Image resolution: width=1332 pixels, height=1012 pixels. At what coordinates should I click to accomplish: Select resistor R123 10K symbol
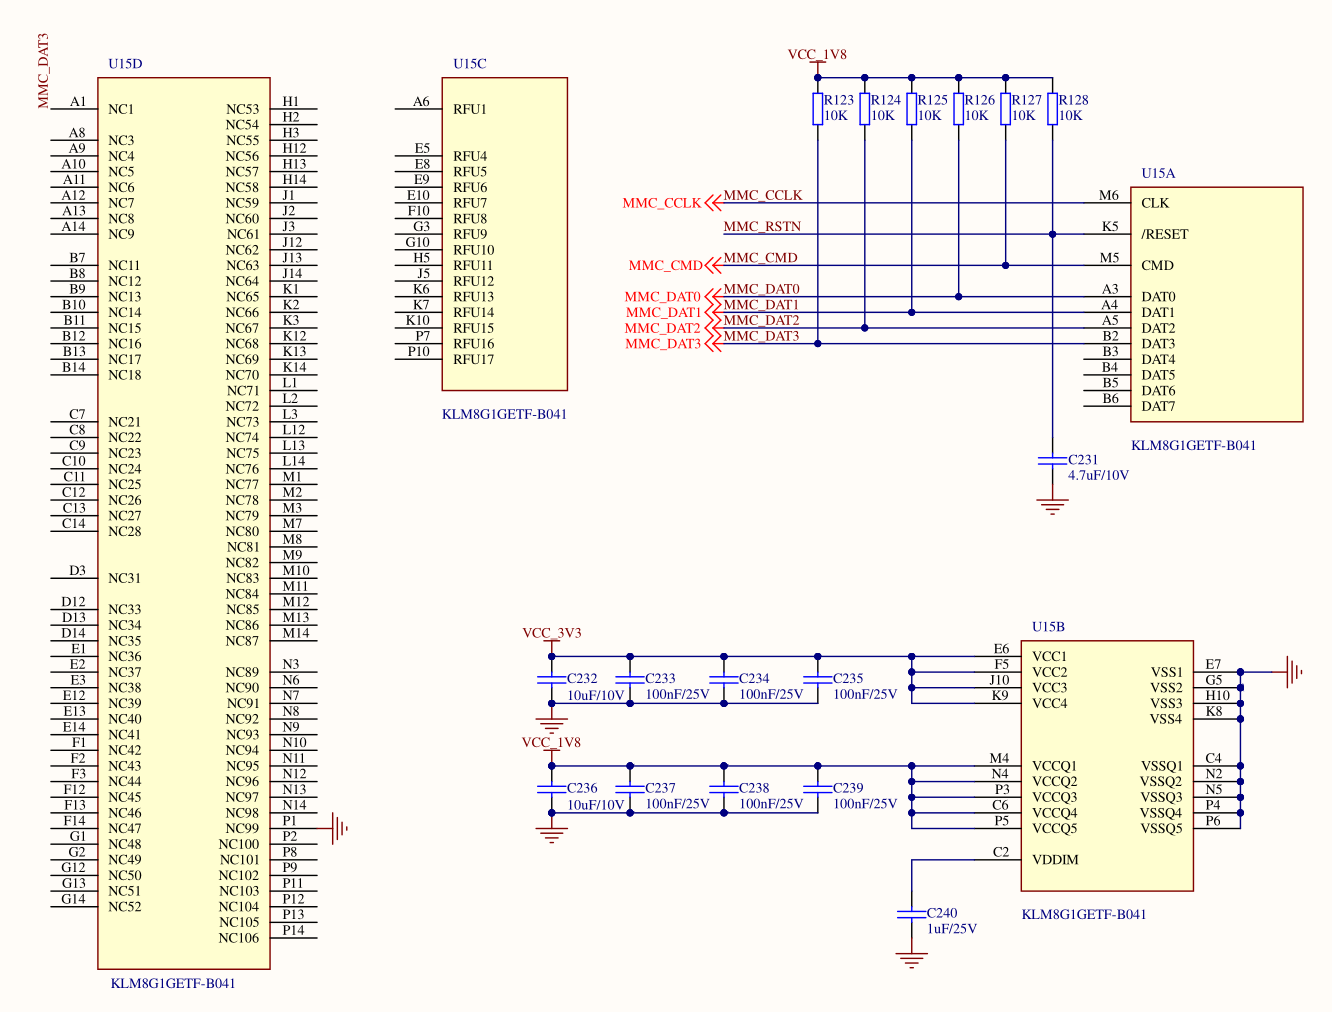[818, 109]
